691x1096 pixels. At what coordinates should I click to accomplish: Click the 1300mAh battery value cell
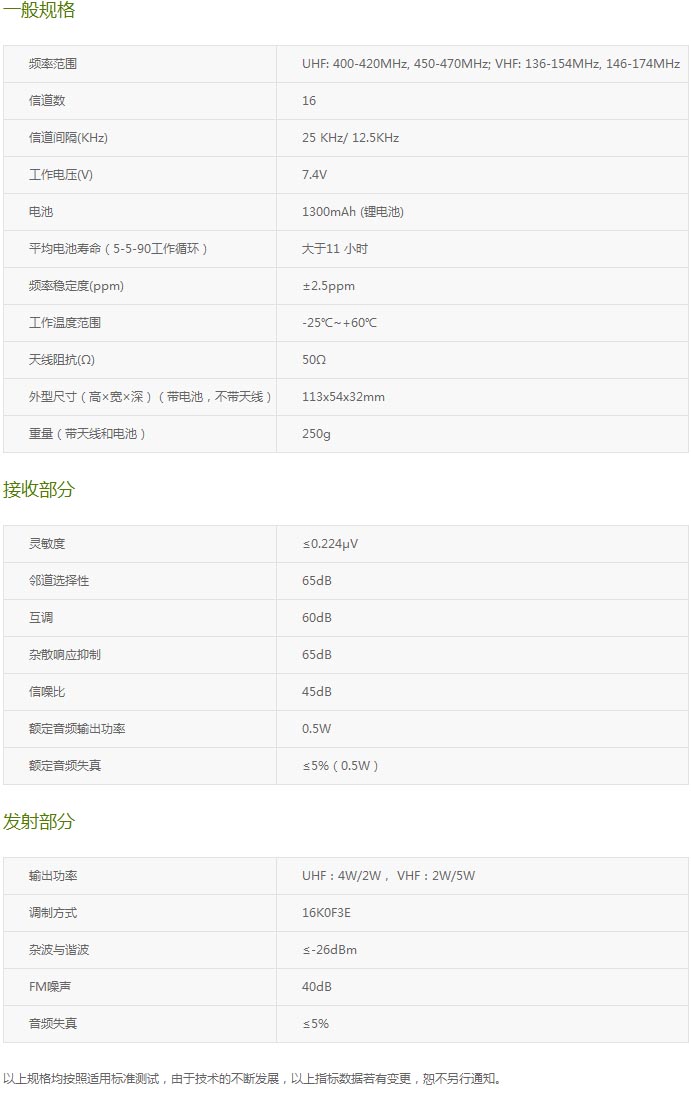click(x=352, y=212)
